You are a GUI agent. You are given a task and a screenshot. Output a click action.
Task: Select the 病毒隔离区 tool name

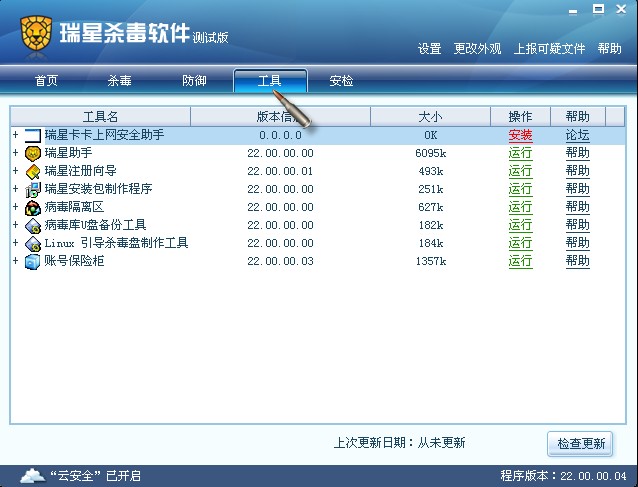click(x=74, y=207)
